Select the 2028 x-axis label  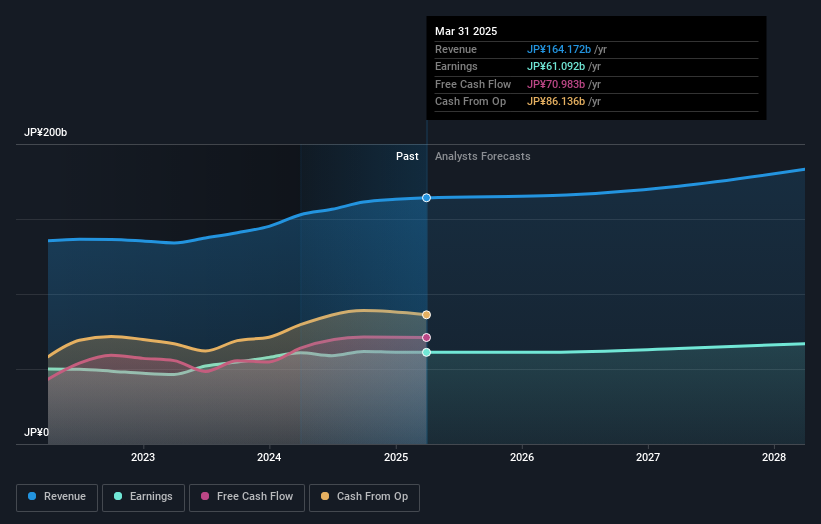[774, 457]
